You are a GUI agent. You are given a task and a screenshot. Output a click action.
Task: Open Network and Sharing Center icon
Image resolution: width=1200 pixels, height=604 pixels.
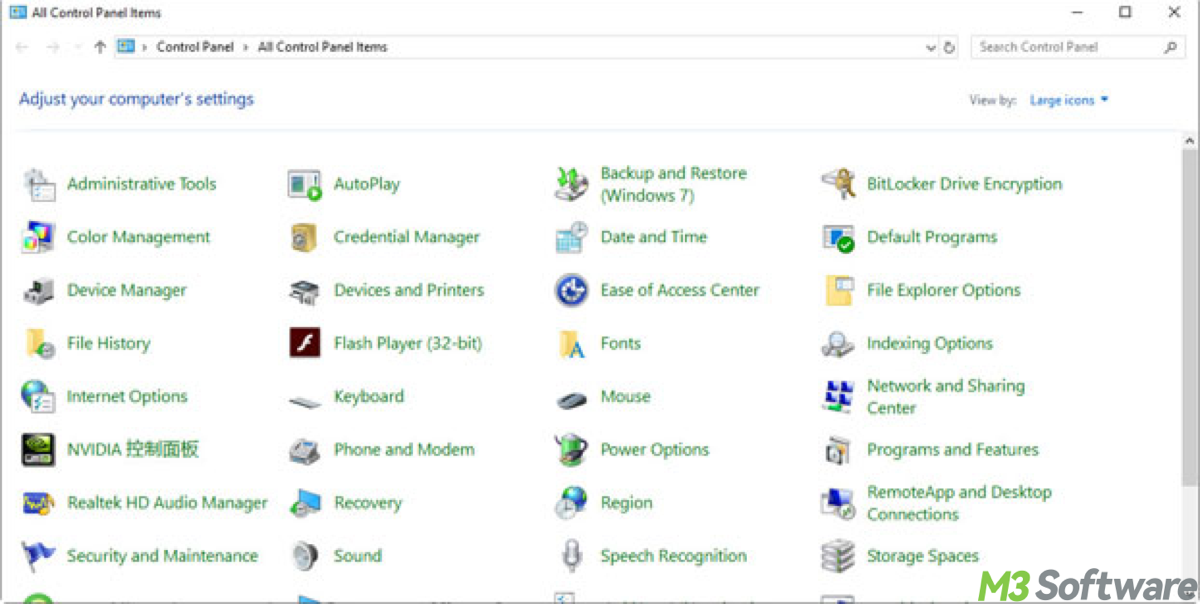pyautogui.click(x=838, y=396)
